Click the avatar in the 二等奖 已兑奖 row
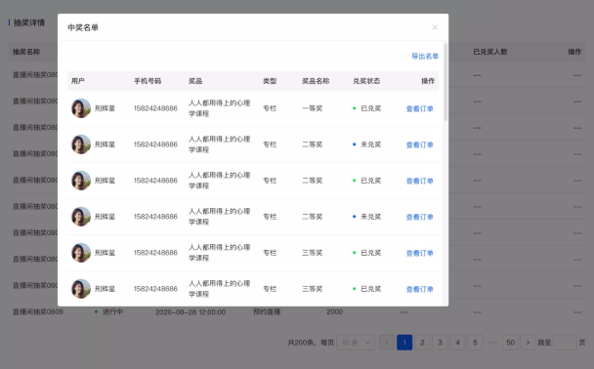The height and width of the screenshot is (369, 594). click(81, 181)
